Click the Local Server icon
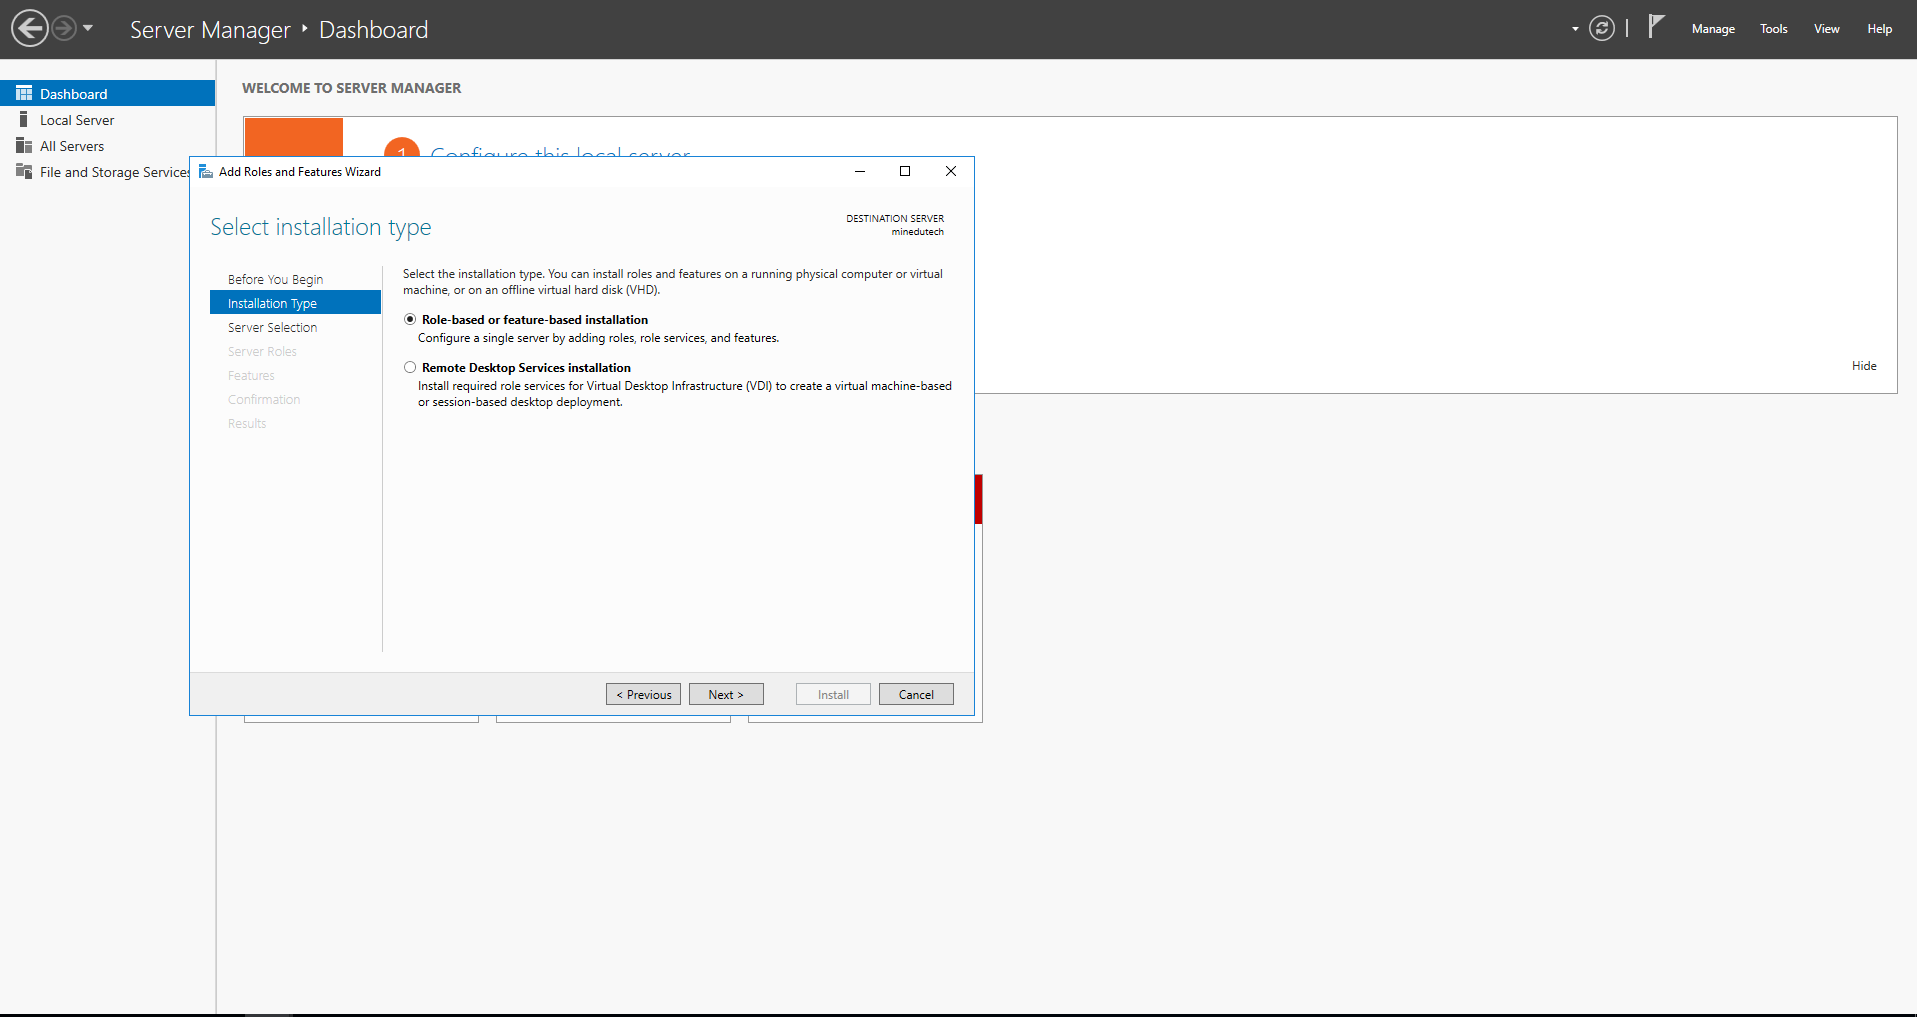The image size is (1917, 1017). (24, 119)
